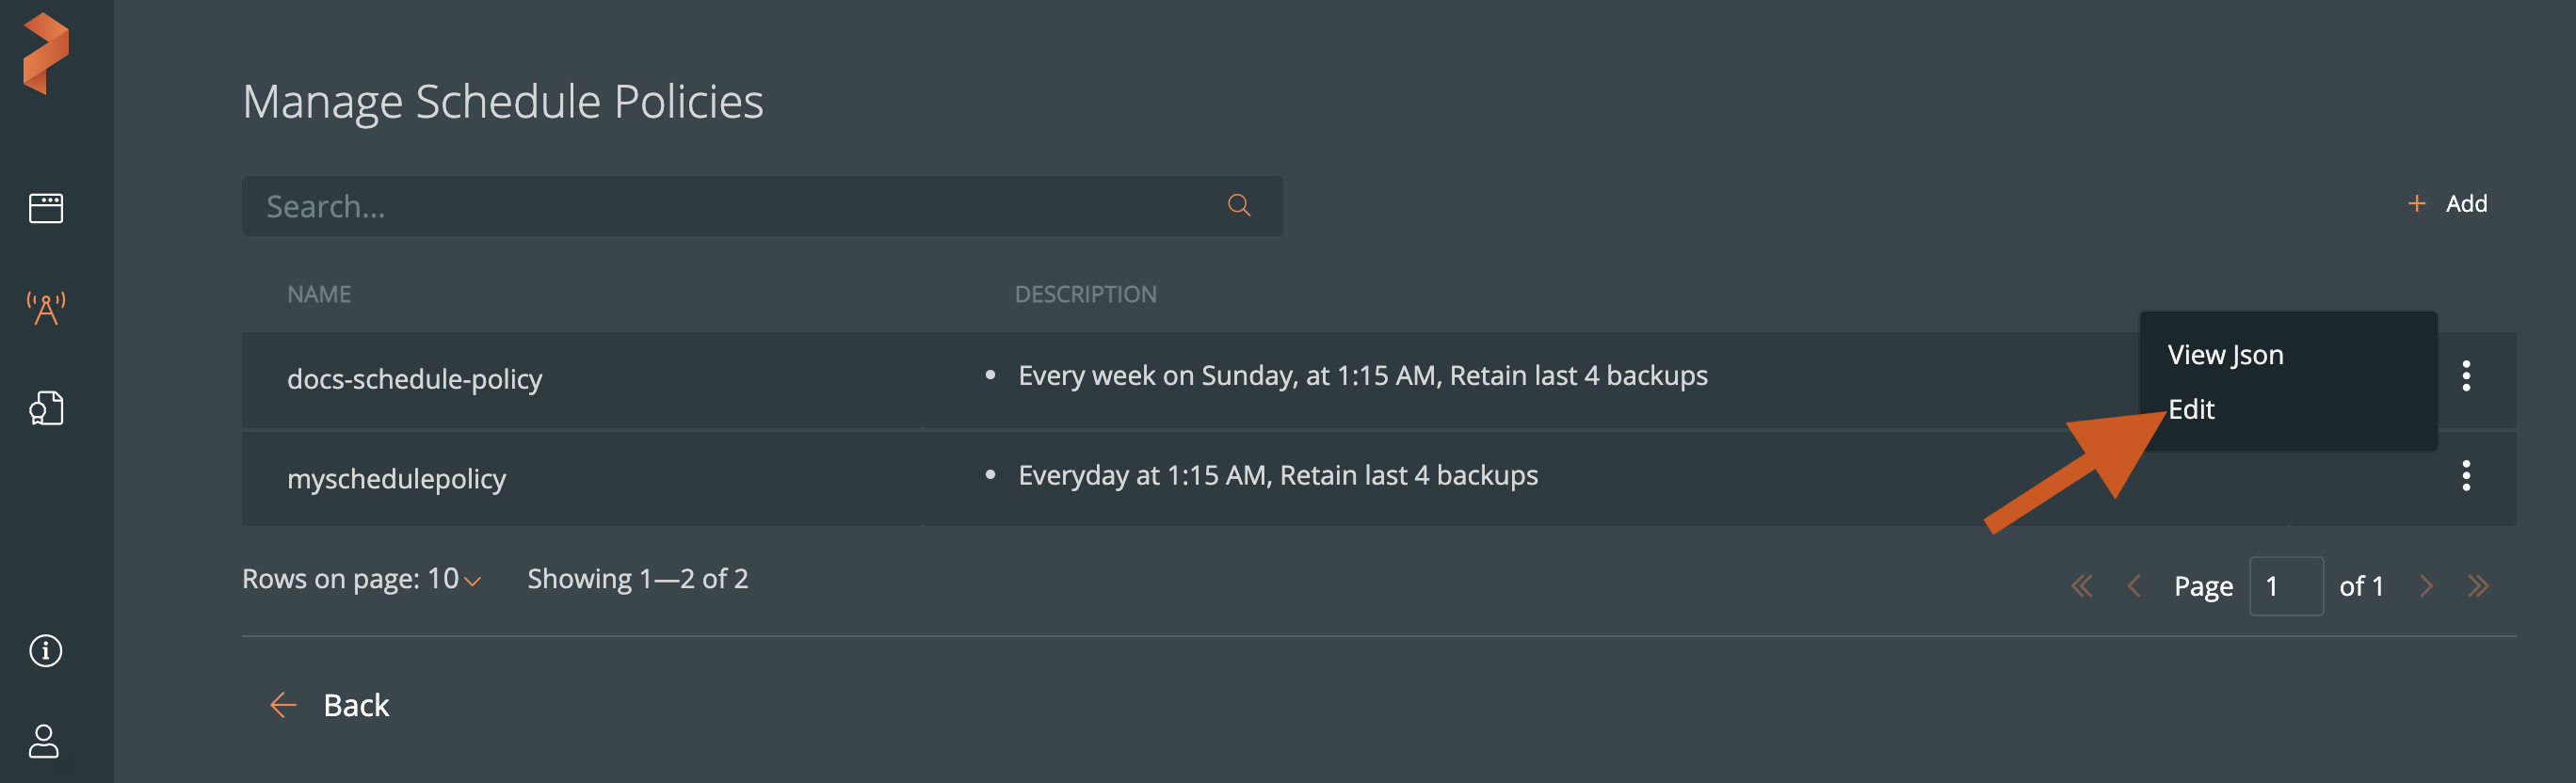
Task: Choose Edit from context menu
Action: [2191, 410]
